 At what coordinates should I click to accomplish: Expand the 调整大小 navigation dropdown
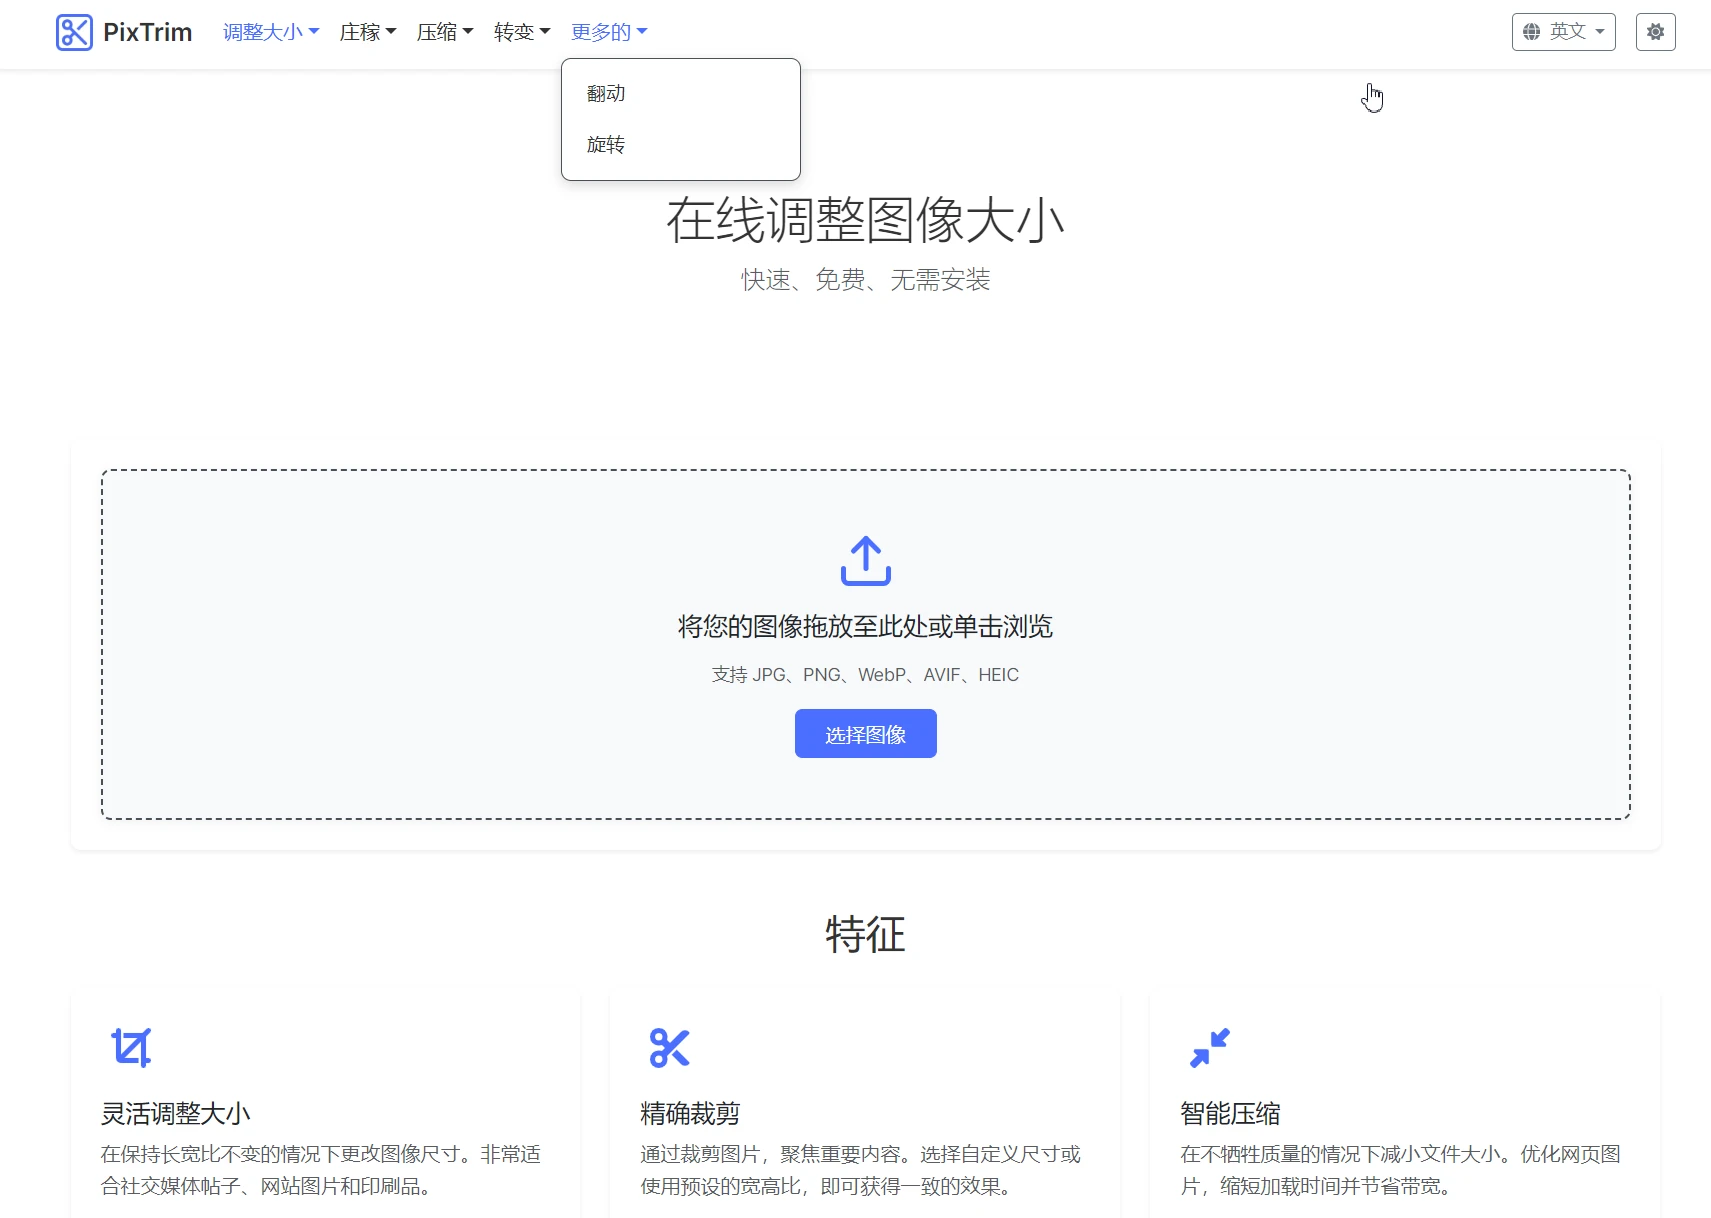tap(271, 32)
